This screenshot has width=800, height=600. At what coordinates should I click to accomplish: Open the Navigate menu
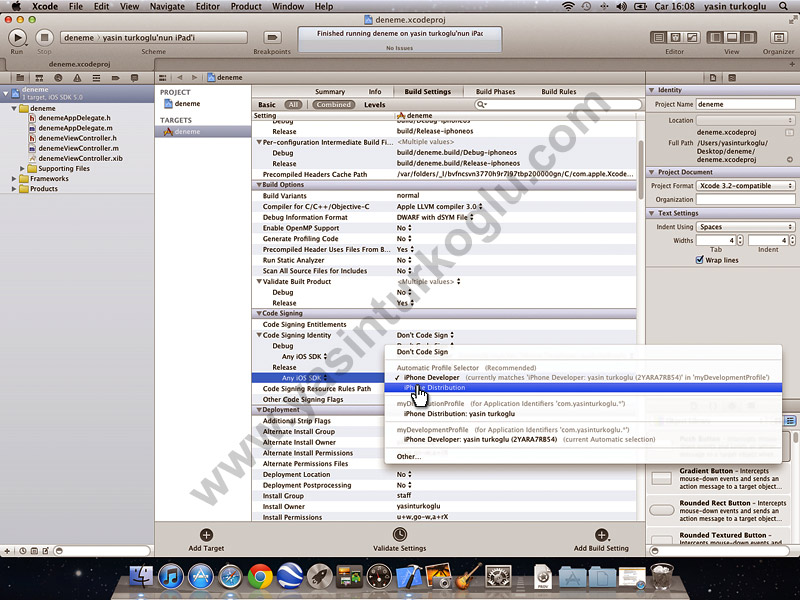tap(167, 6)
